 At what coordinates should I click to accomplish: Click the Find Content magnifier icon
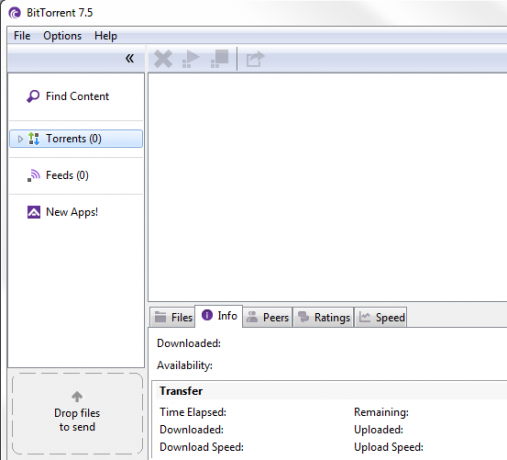tap(33, 96)
